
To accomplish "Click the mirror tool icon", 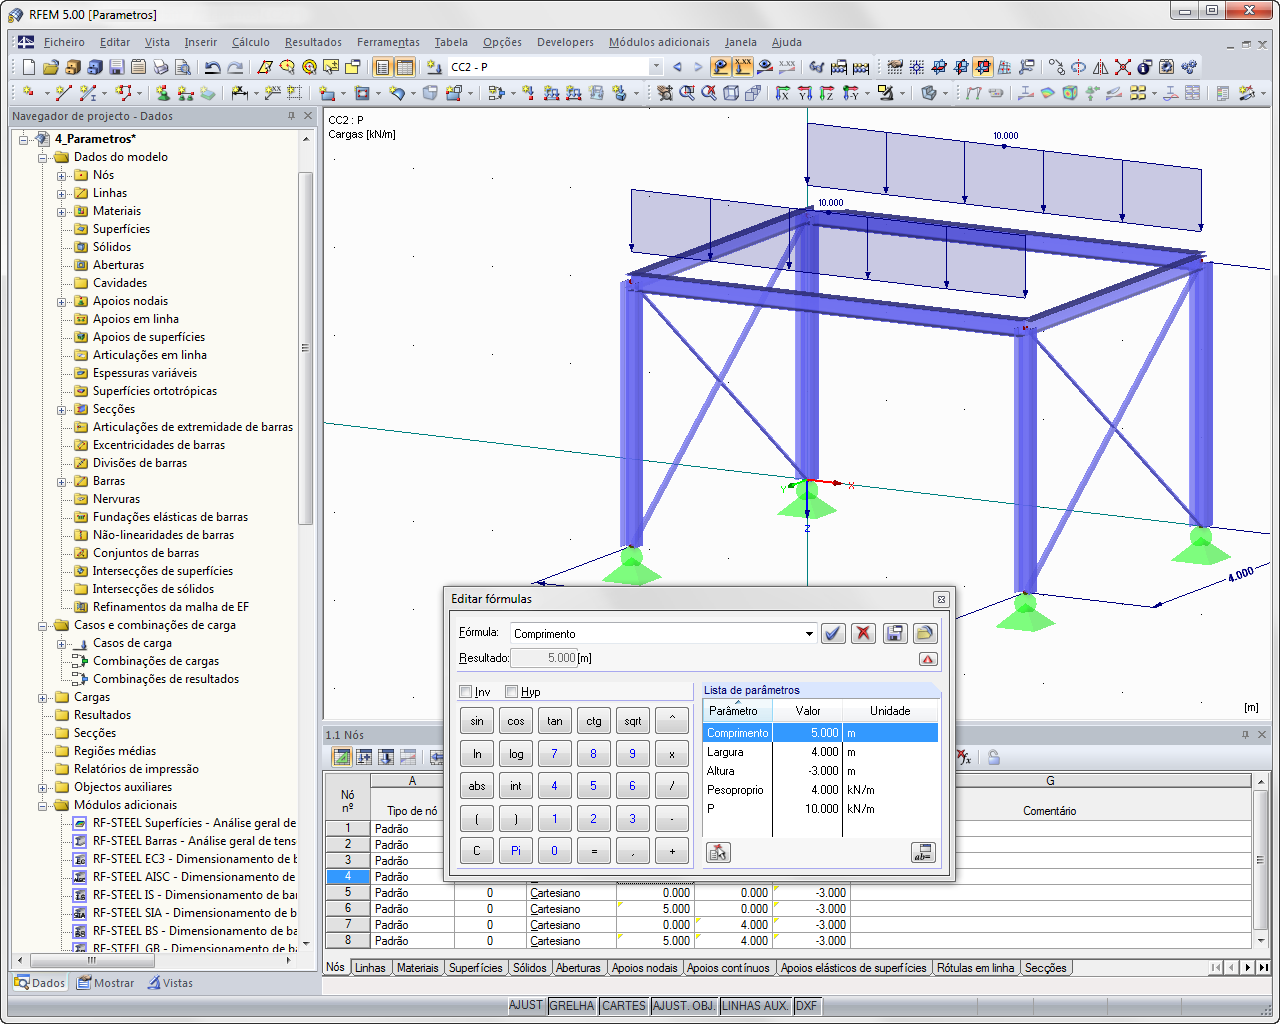I will [x=1100, y=67].
